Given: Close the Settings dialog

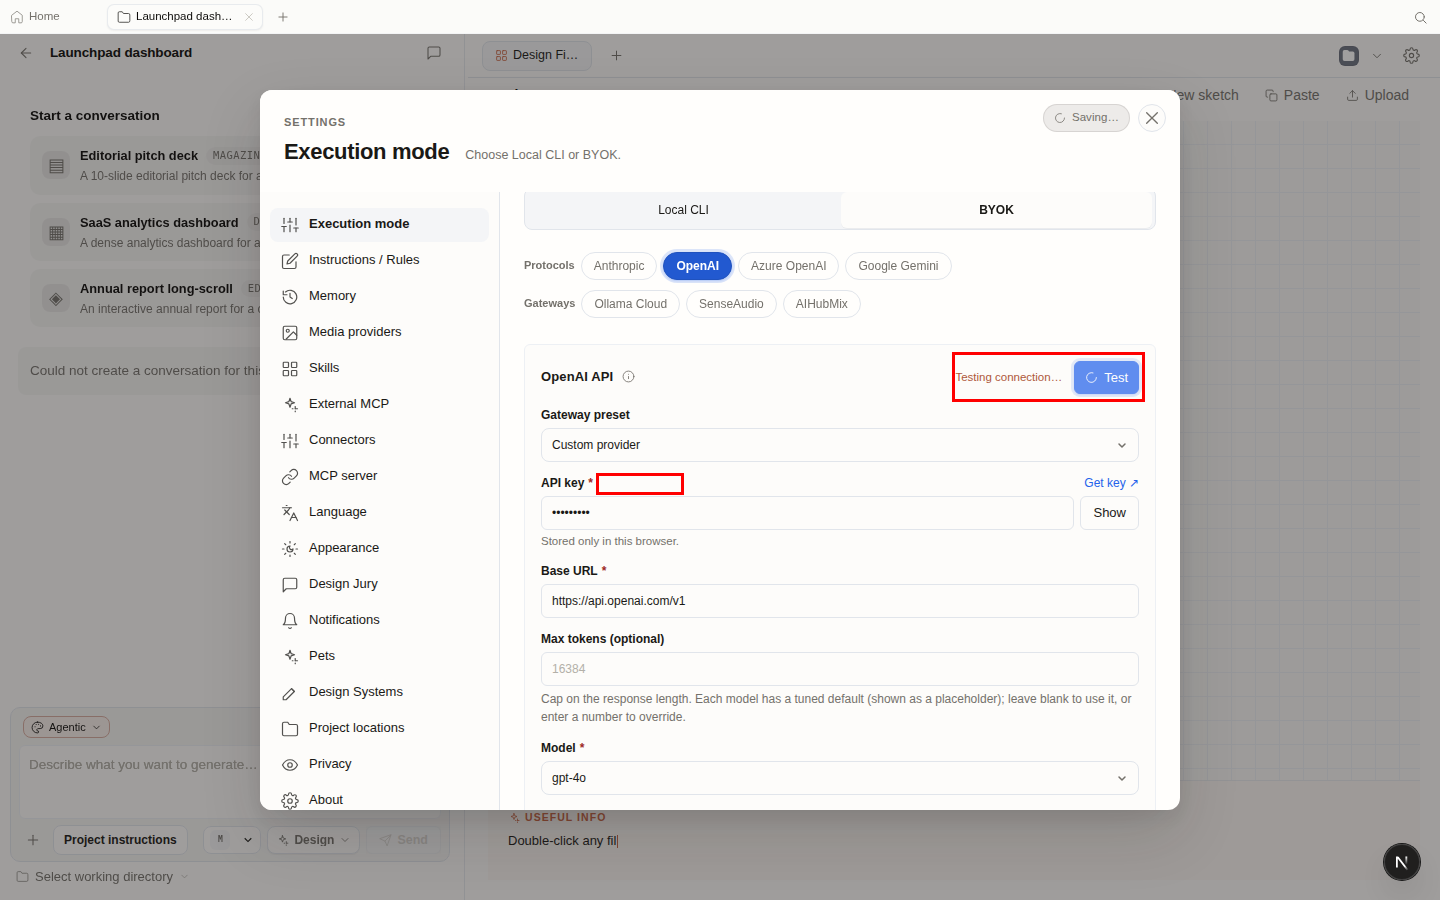Looking at the screenshot, I should (1152, 118).
